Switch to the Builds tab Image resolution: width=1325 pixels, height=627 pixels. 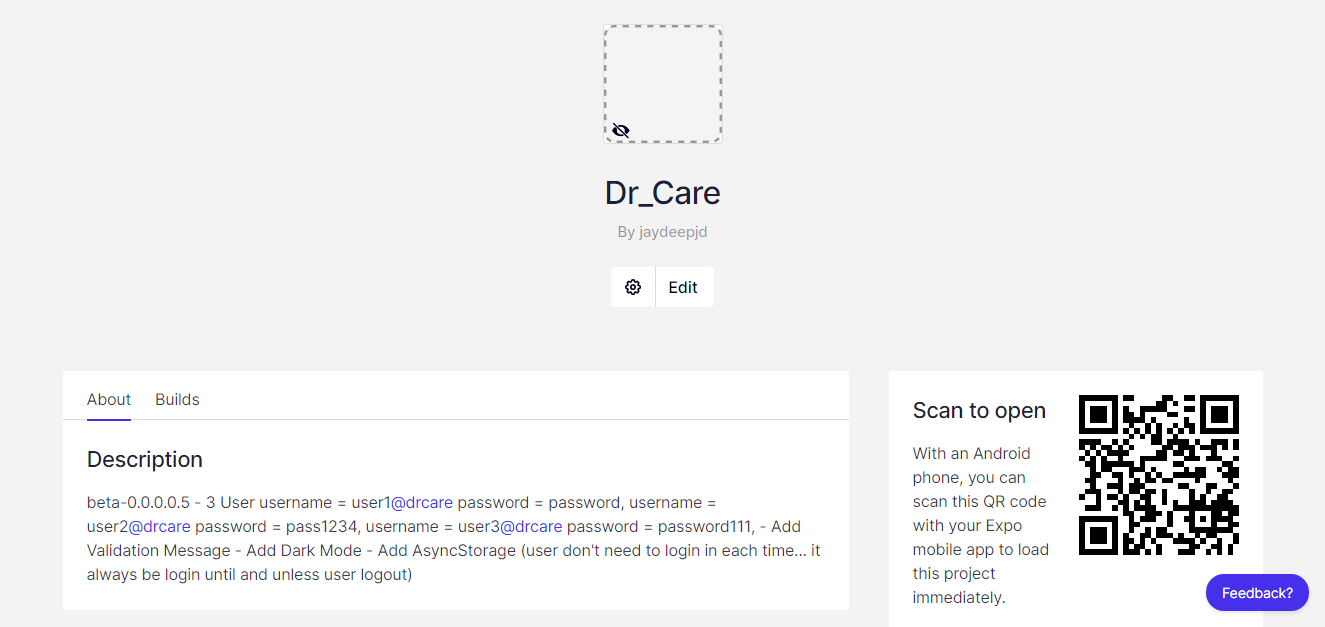[x=177, y=399]
